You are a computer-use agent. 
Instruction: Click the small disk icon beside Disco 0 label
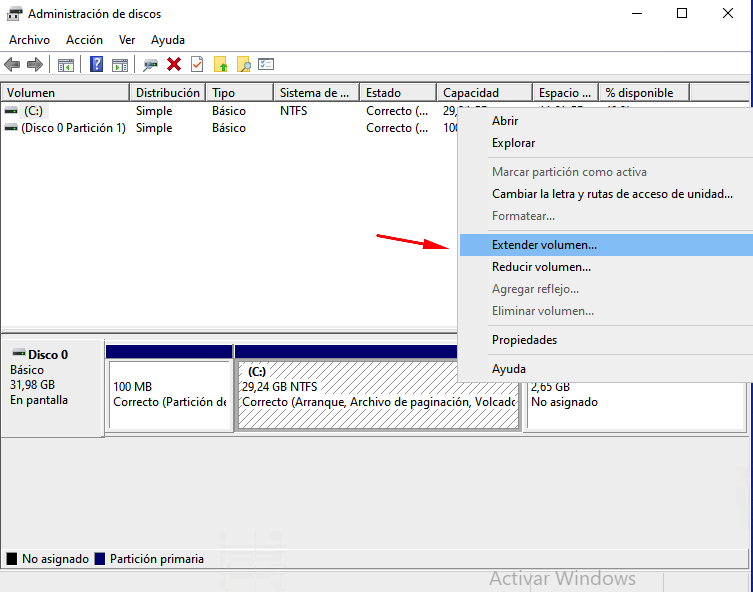19,353
